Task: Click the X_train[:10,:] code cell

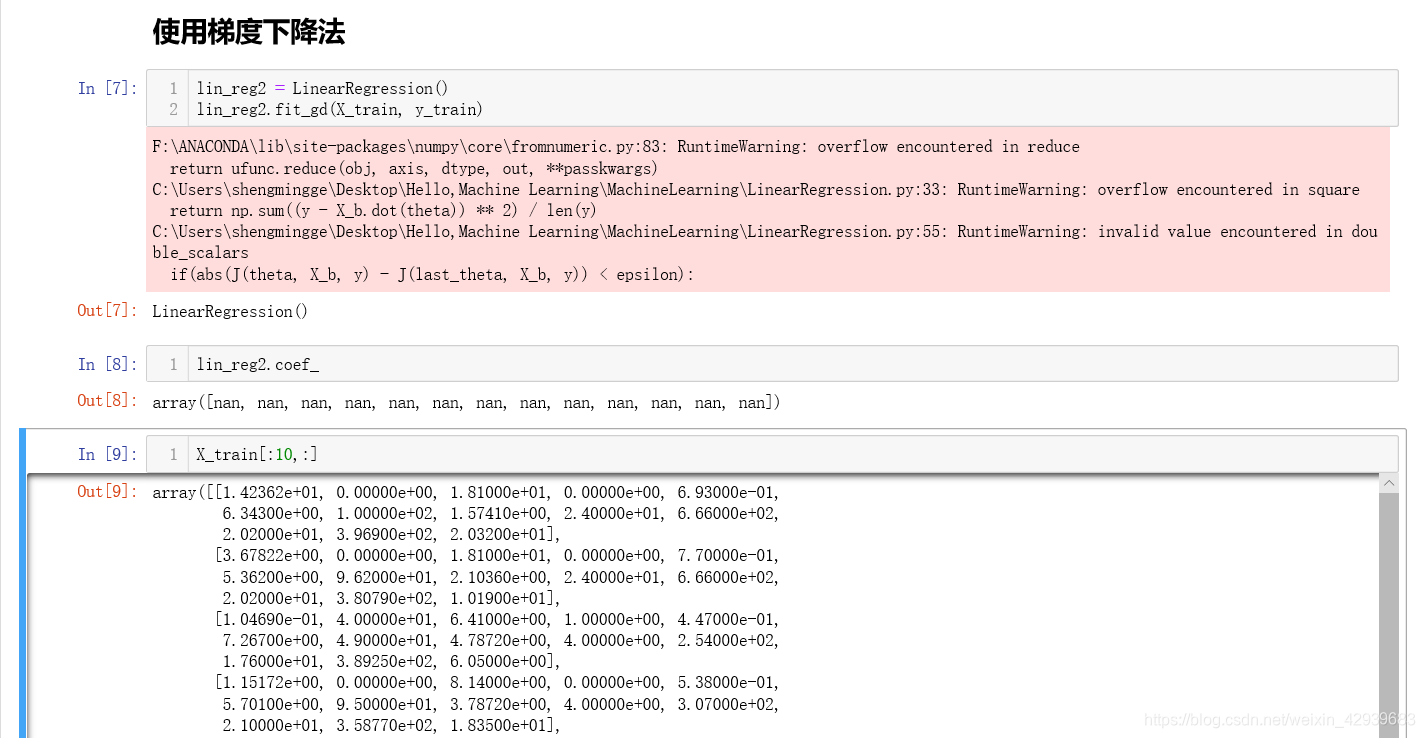Action: click(772, 454)
